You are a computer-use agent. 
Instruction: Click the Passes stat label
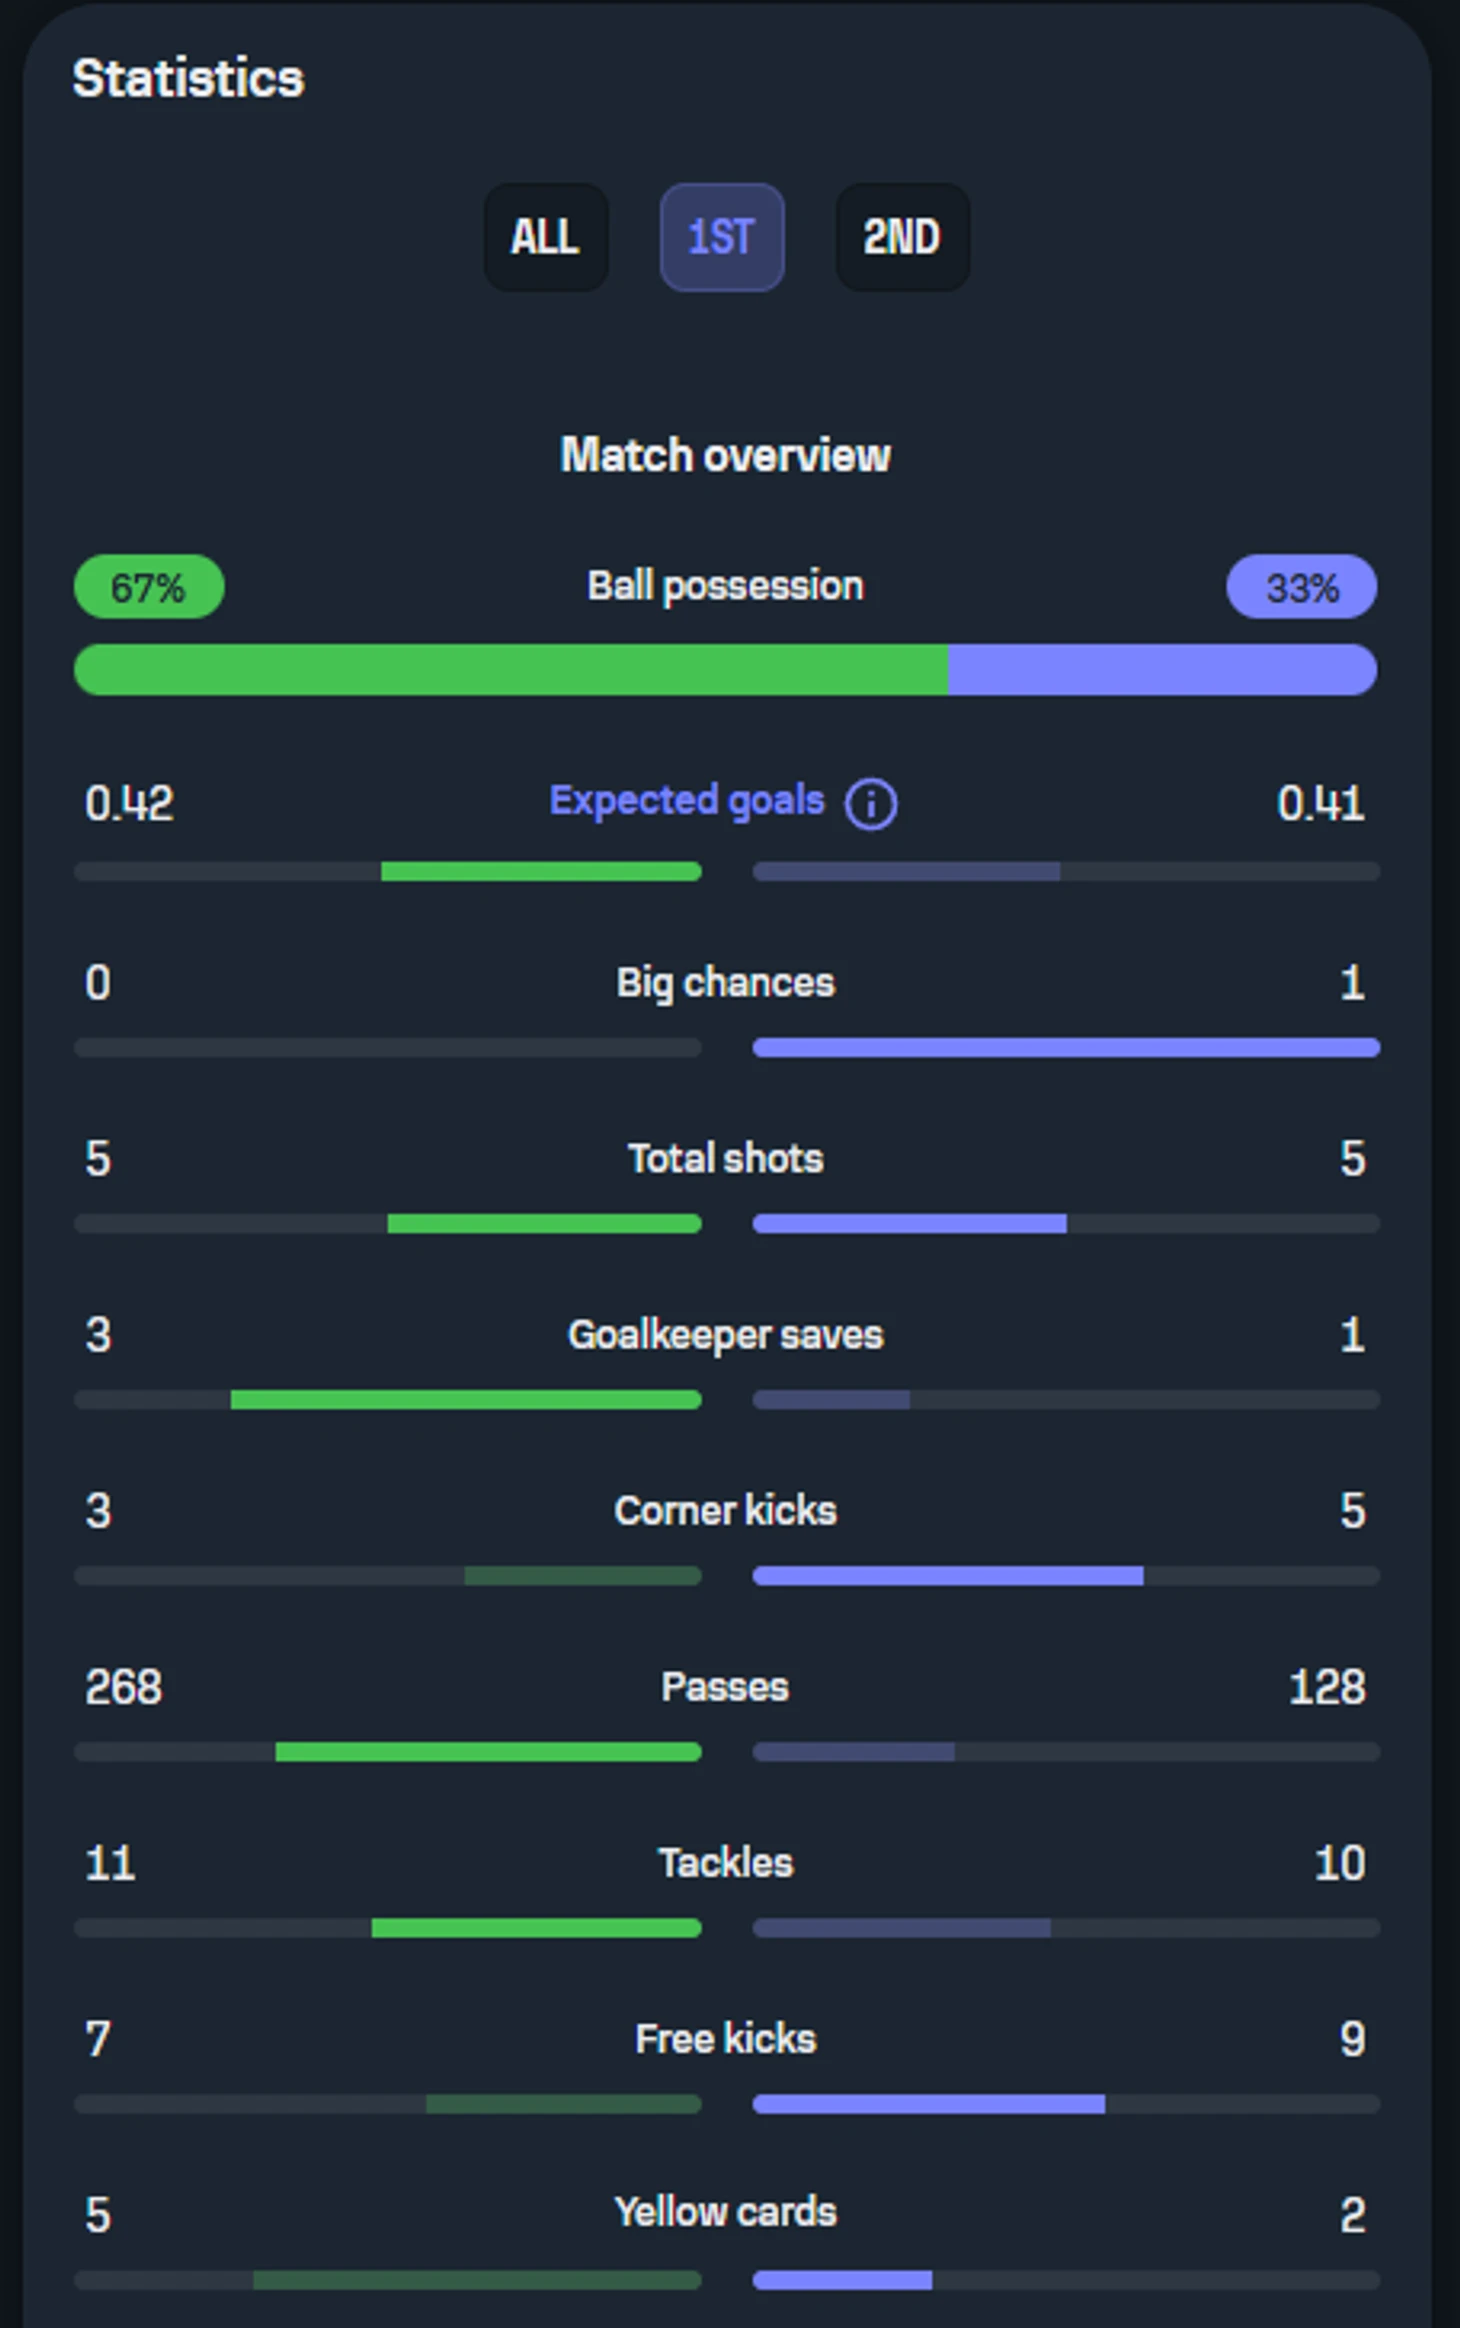tap(725, 1687)
